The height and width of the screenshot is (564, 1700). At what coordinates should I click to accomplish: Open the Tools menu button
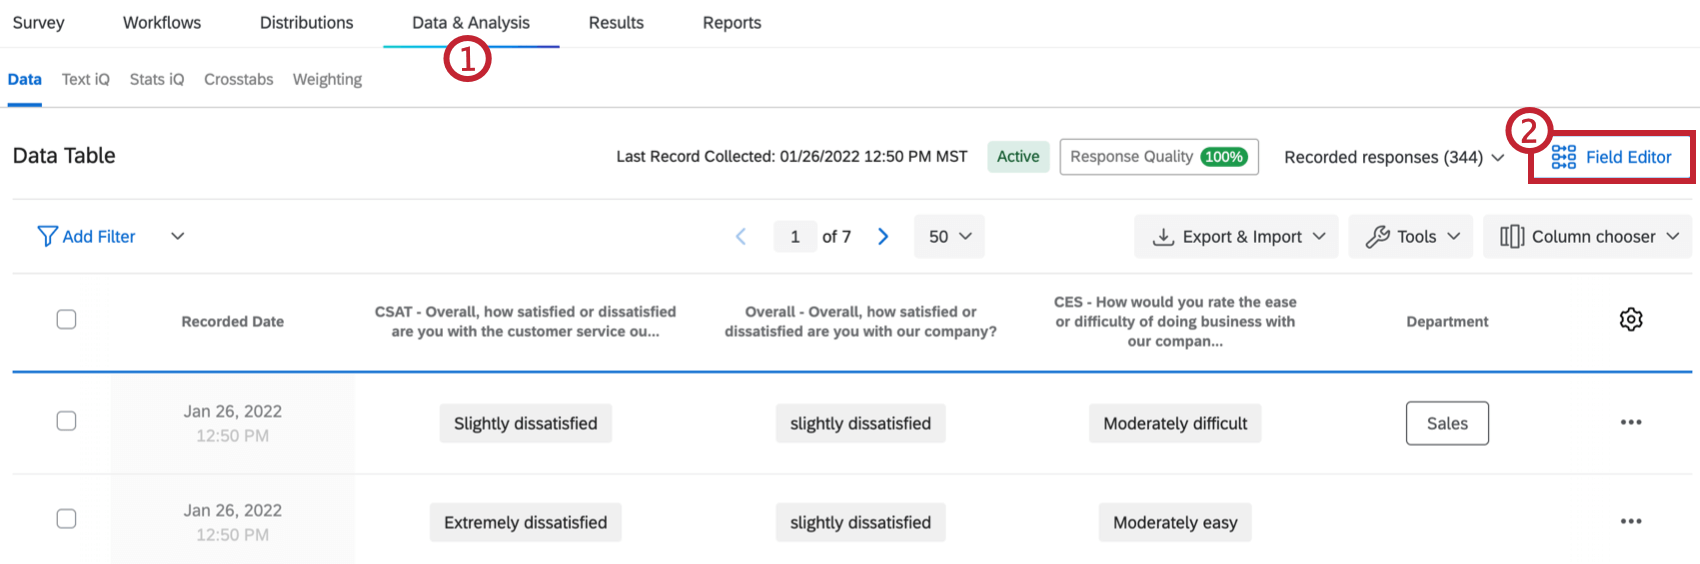(x=1410, y=236)
